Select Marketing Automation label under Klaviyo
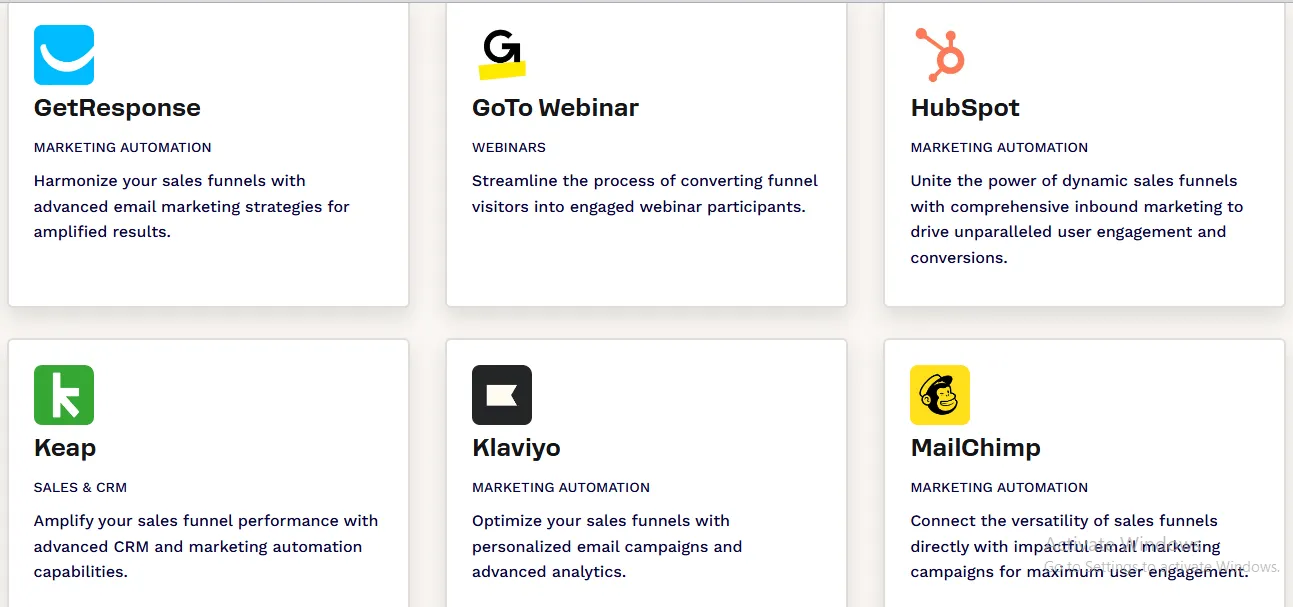 (561, 488)
